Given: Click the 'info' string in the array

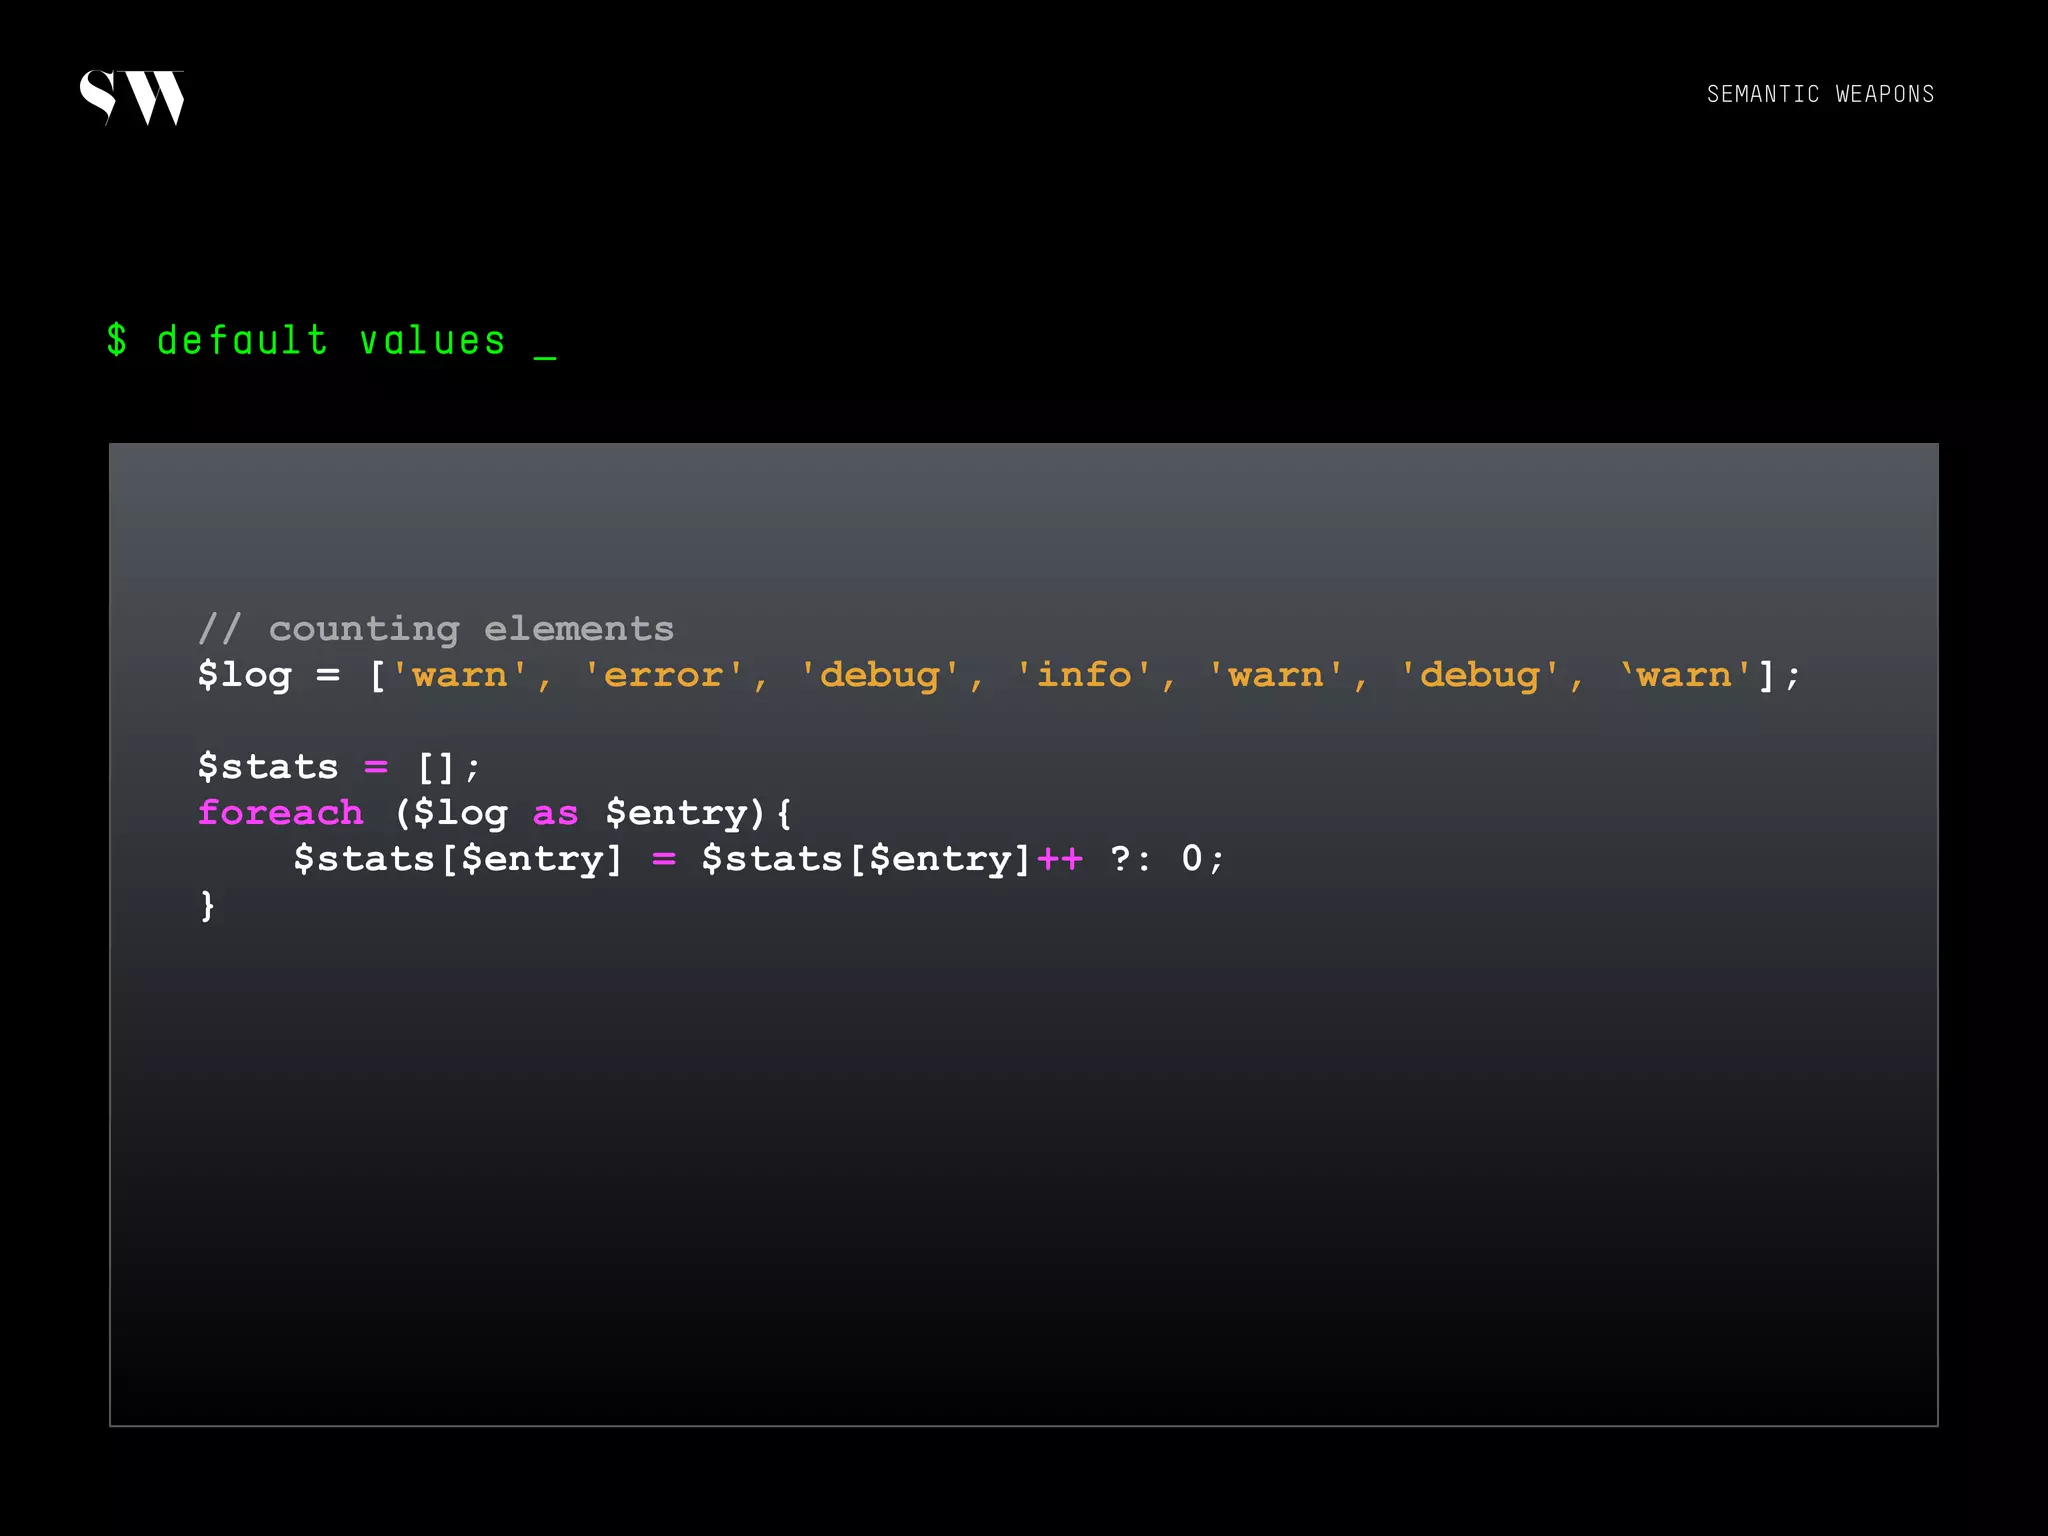Looking at the screenshot, I should pos(1084,674).
